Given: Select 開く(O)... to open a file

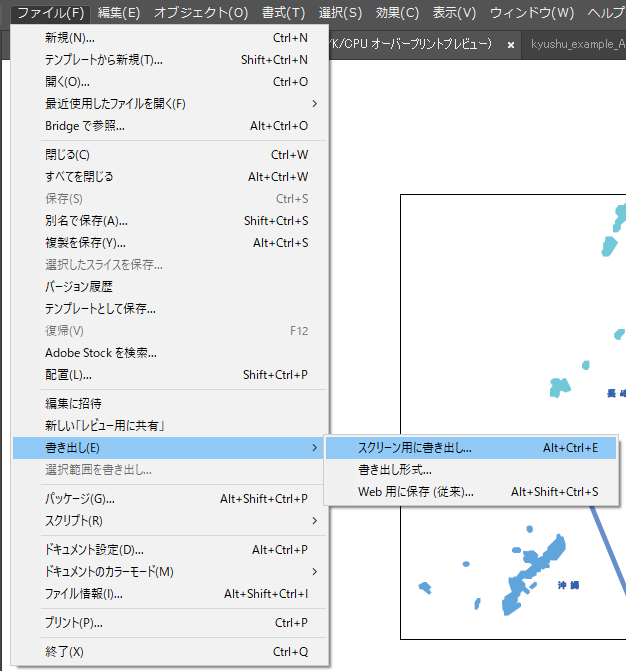Looking at the screenshot, I should (67, 82).
